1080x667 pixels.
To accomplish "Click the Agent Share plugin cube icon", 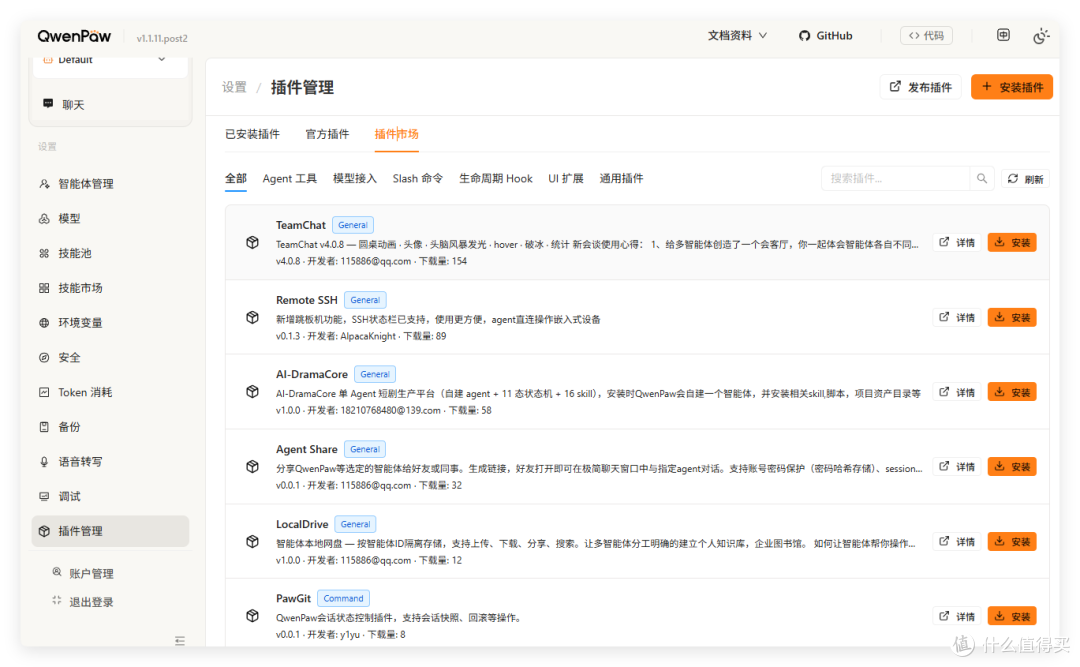I will click(252, 466).
